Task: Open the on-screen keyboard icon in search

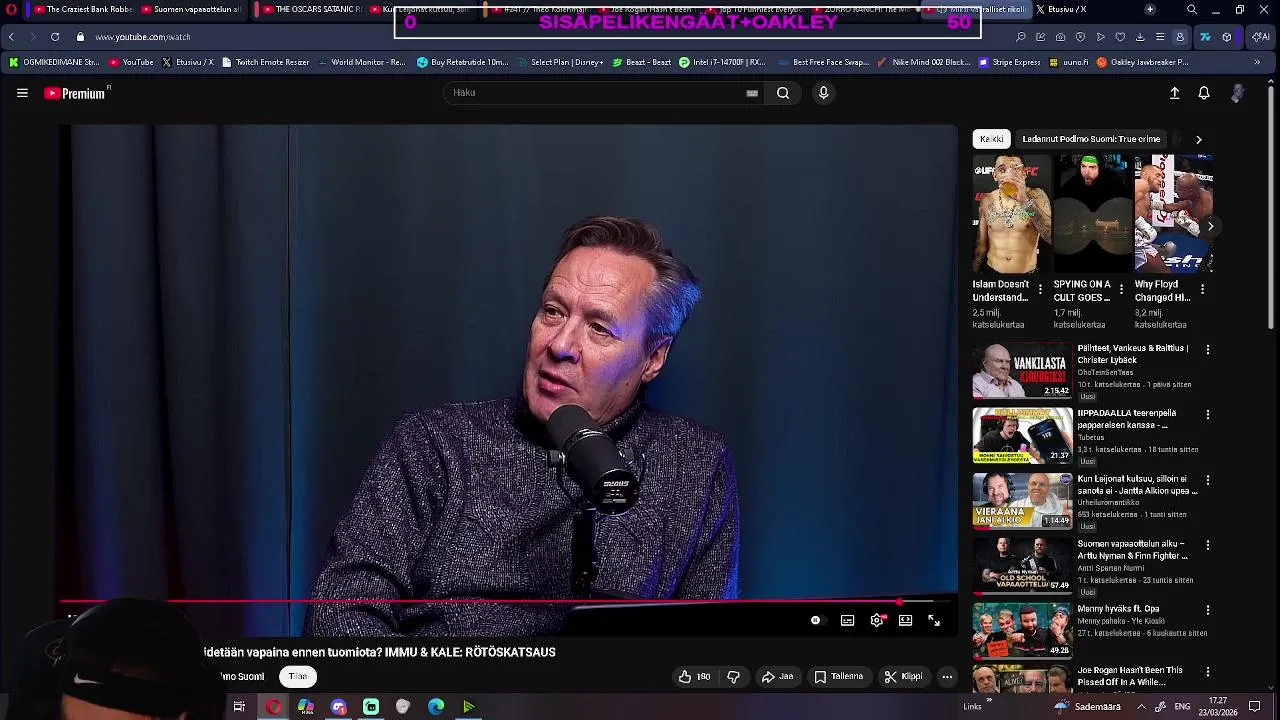Action: pos(752,93)
